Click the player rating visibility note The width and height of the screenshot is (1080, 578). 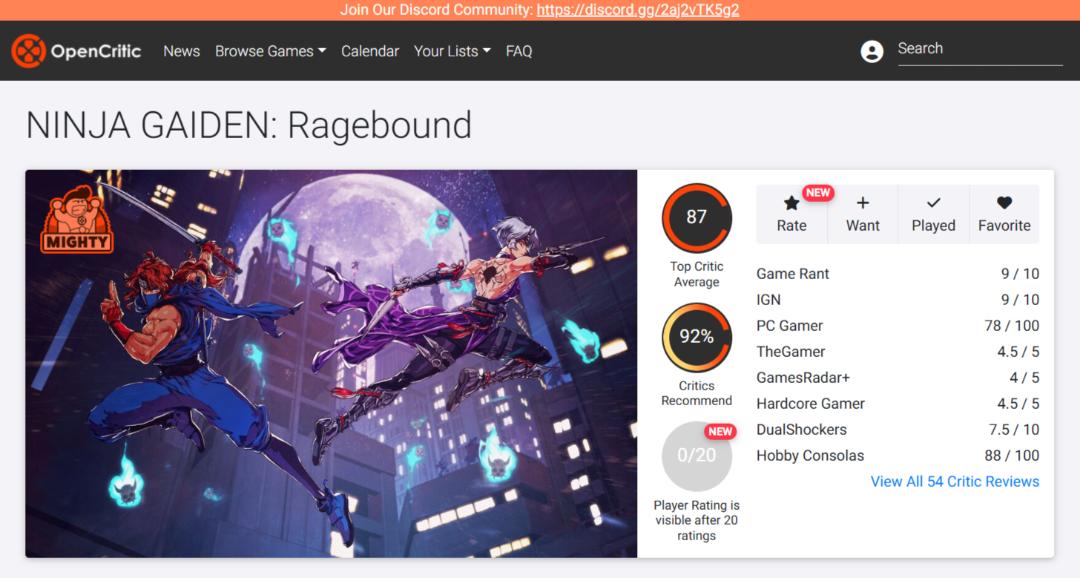coord(696,521)
